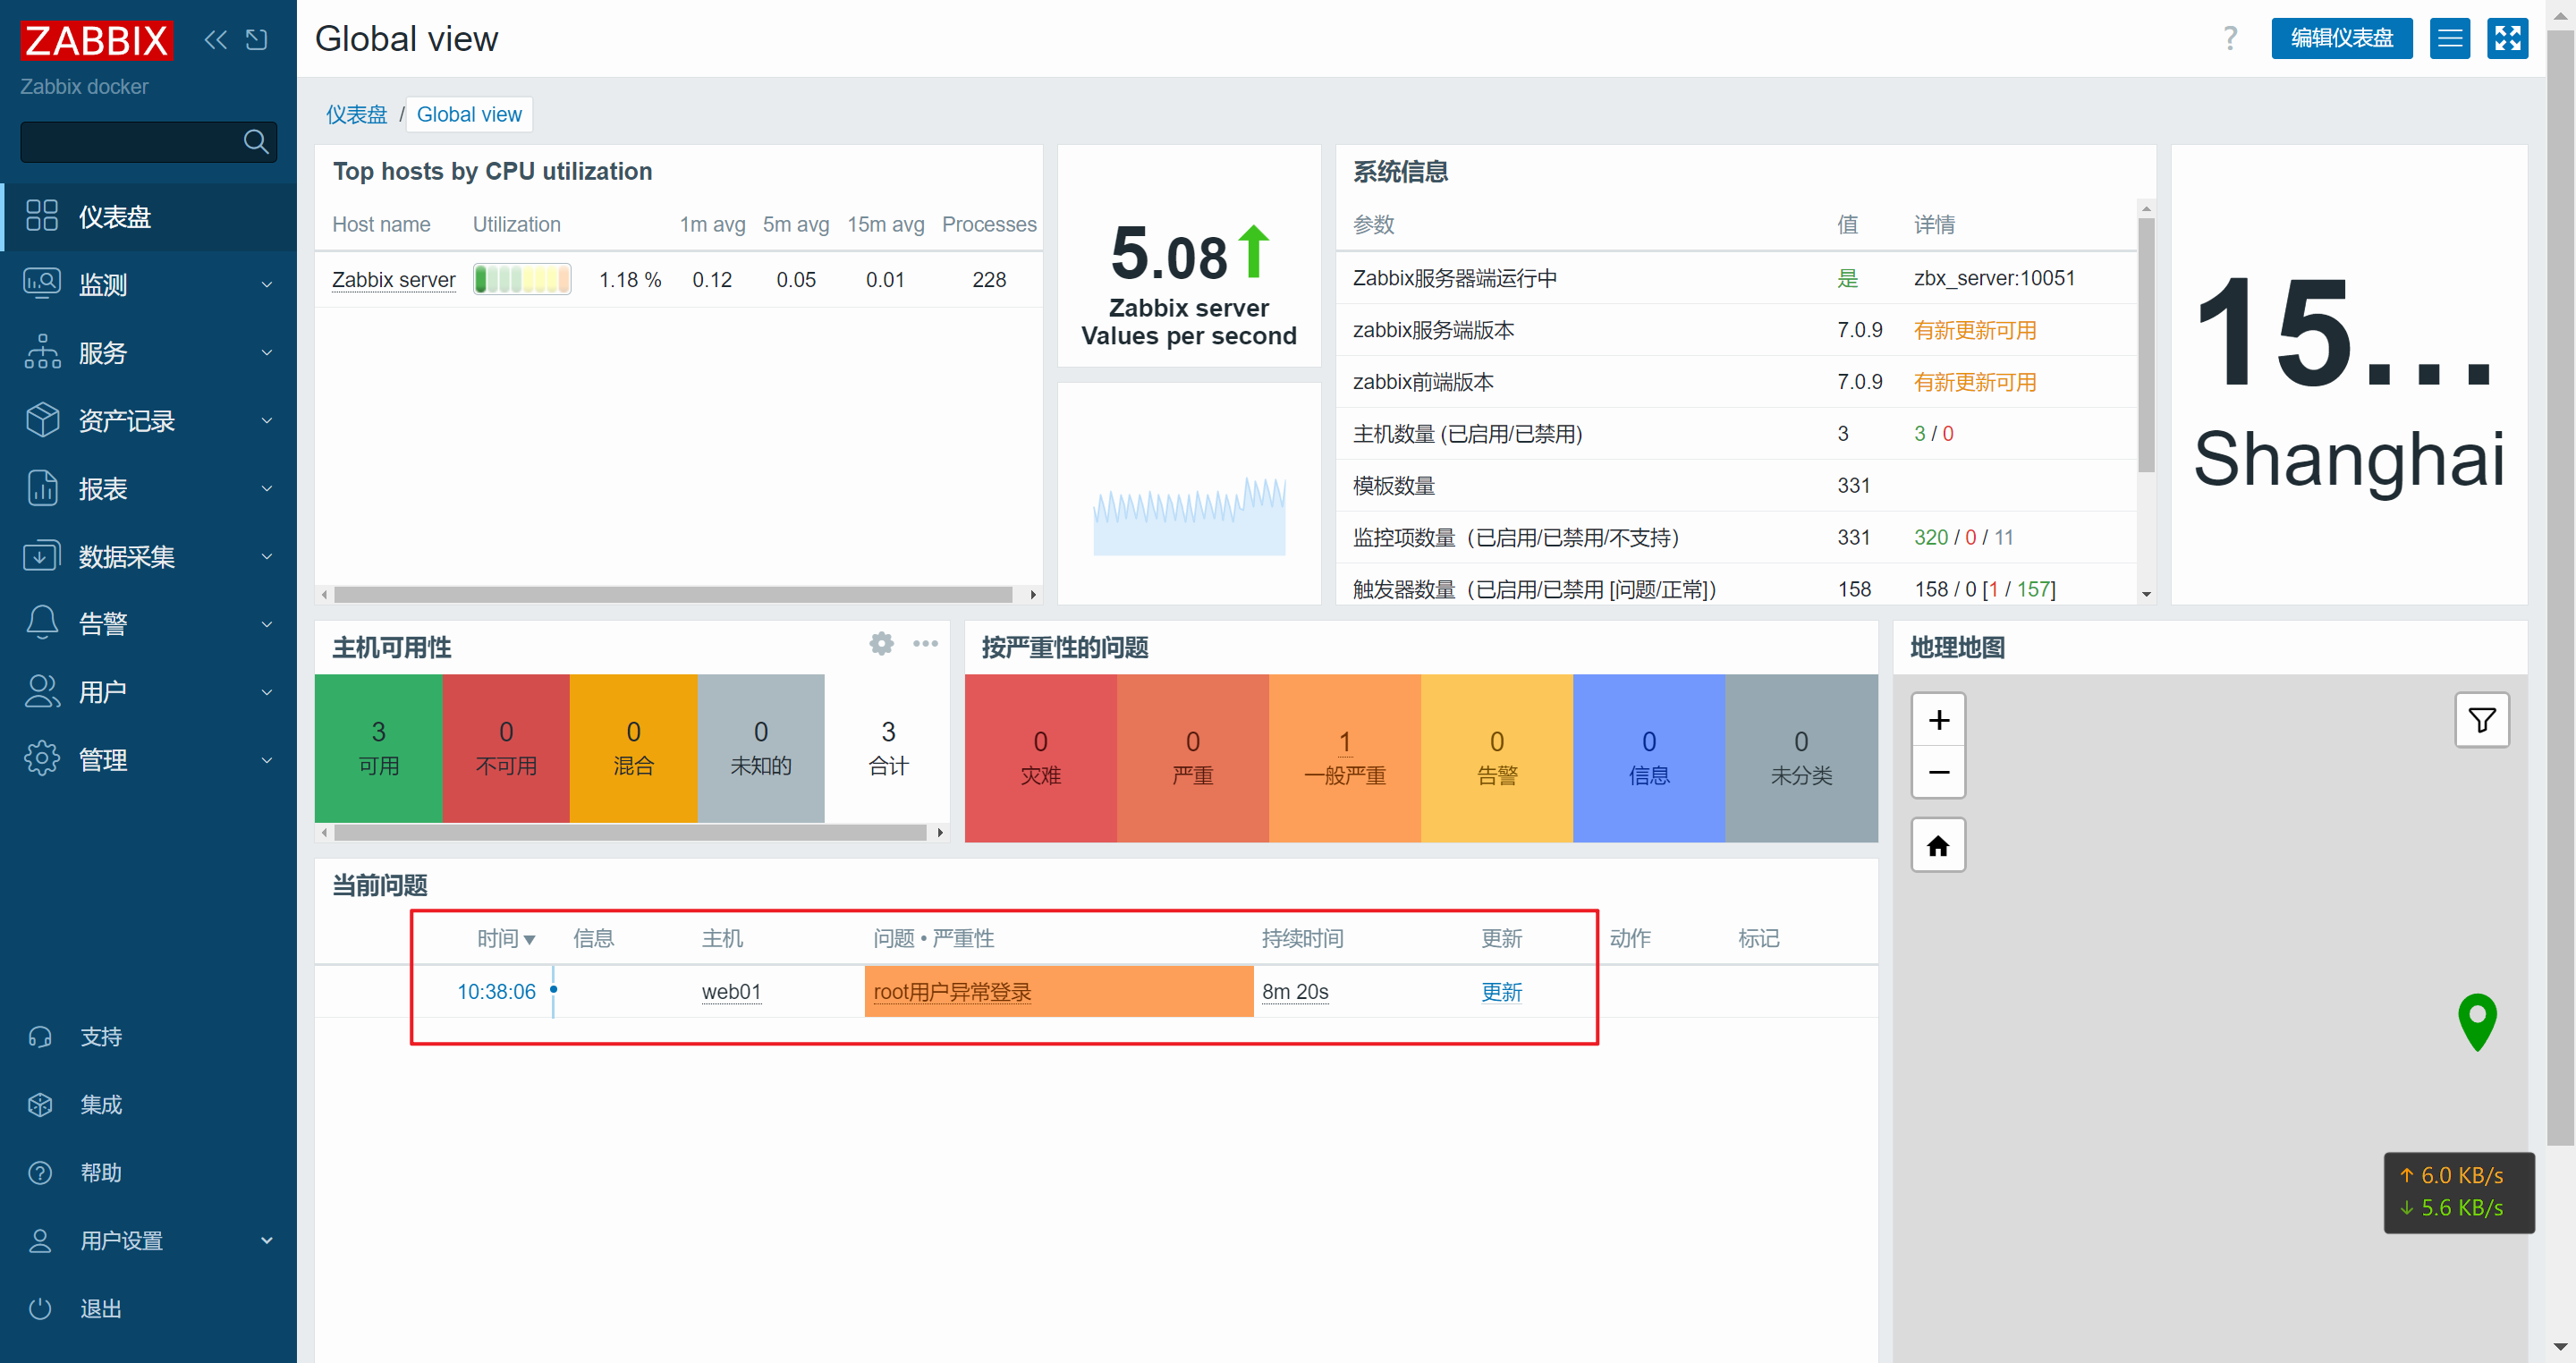This screenshot has width=2576, height=1363.
Task: Open the geomap filter funnel icon
Action: tap(2482, 720)
